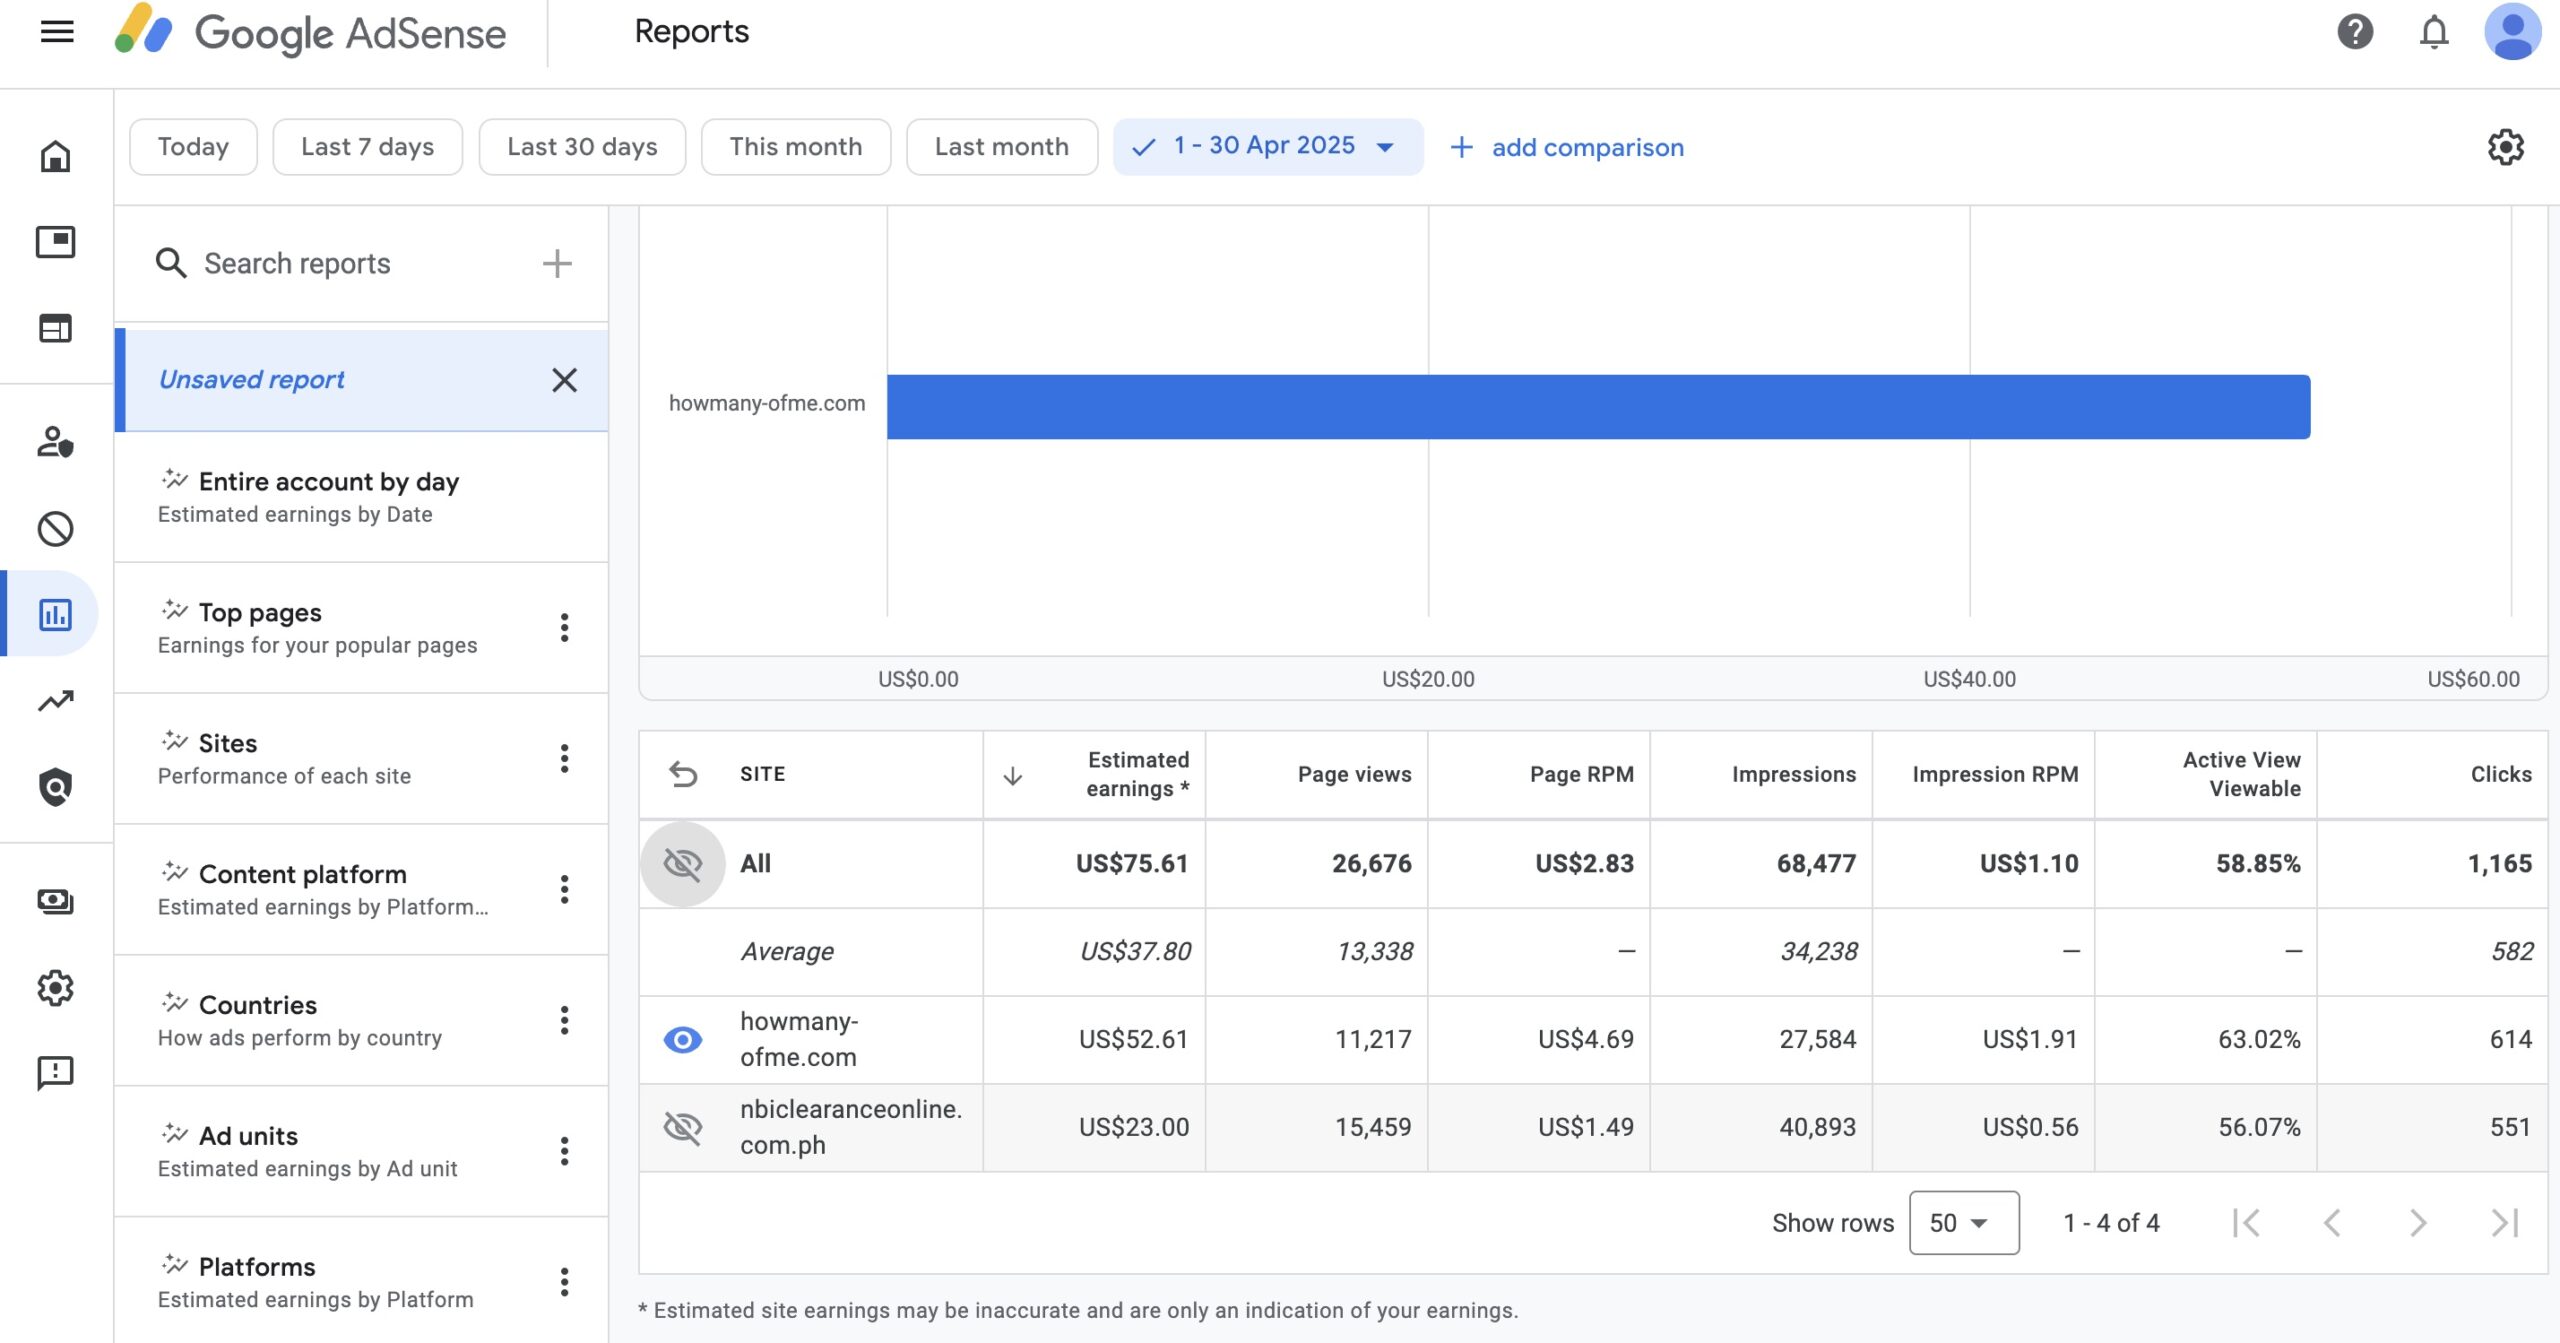Toggle visibility of the All row

point(683,864)
